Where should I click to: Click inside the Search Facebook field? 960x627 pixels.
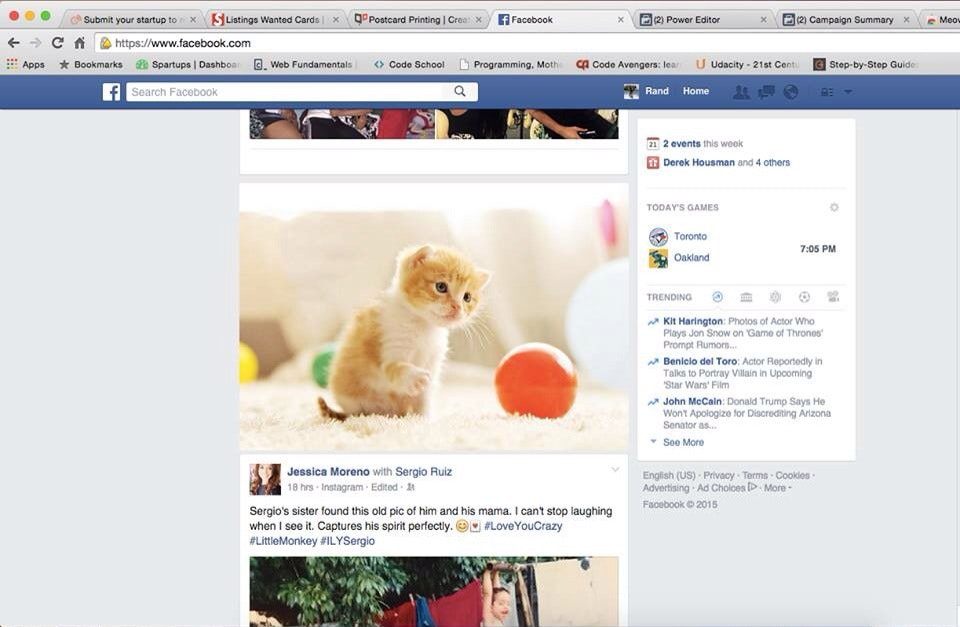coord(280,91)
